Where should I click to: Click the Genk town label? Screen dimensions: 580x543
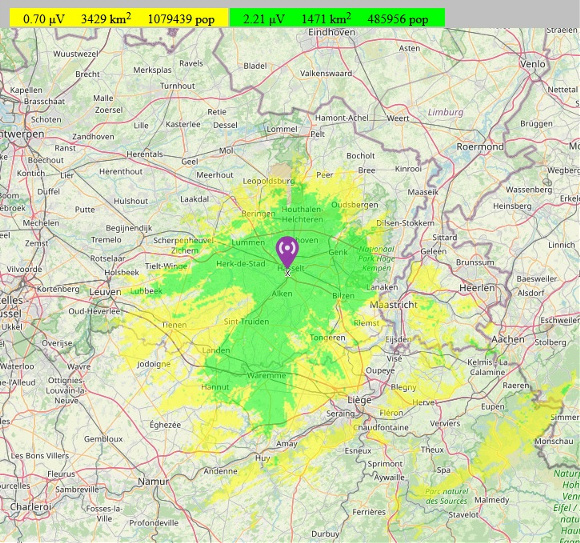tap(338, 252)
